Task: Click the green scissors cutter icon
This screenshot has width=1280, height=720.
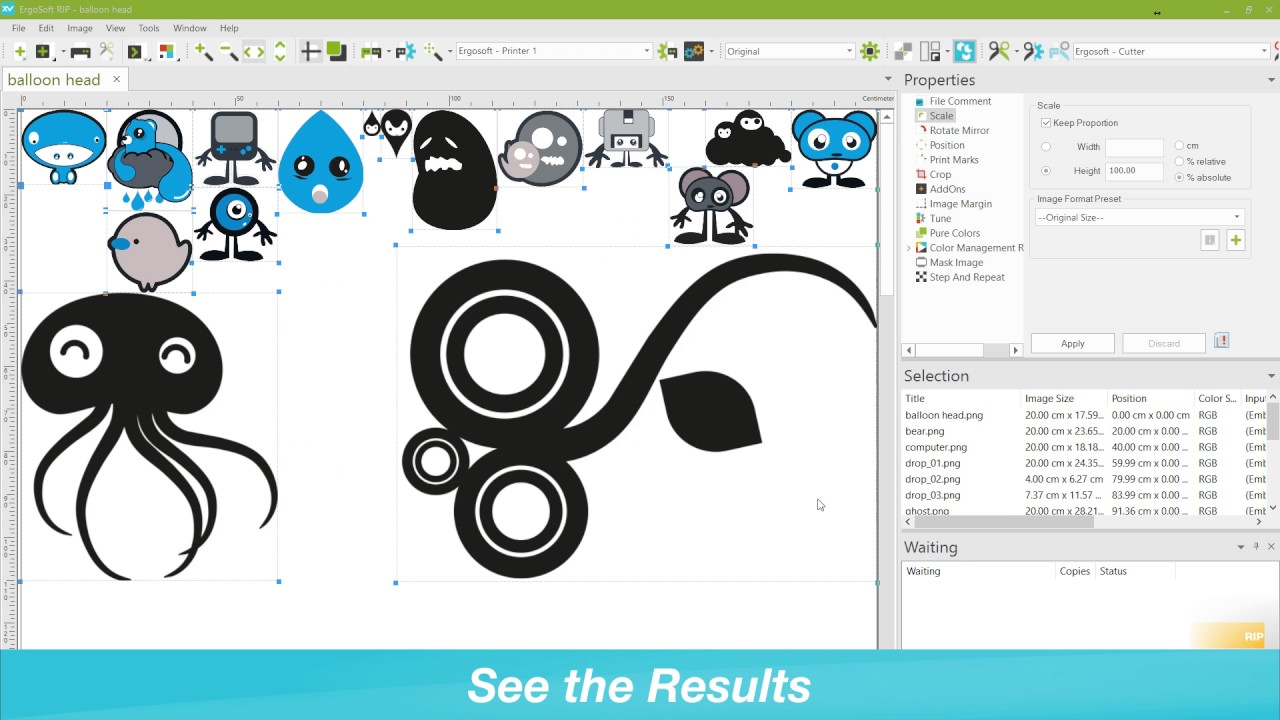Action: (998, 51)
